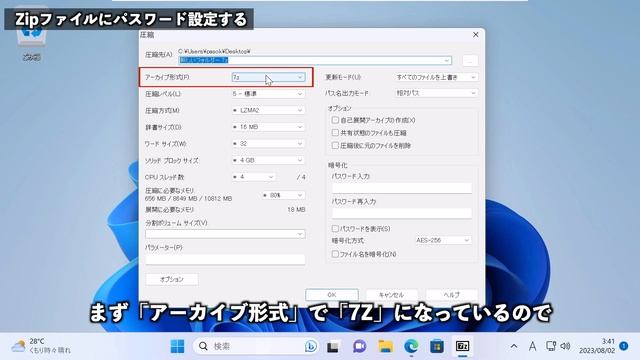Open solid block size 4 GB dropdown
Viewport: 640px width, 360px height.
click(x=268, y=160)
